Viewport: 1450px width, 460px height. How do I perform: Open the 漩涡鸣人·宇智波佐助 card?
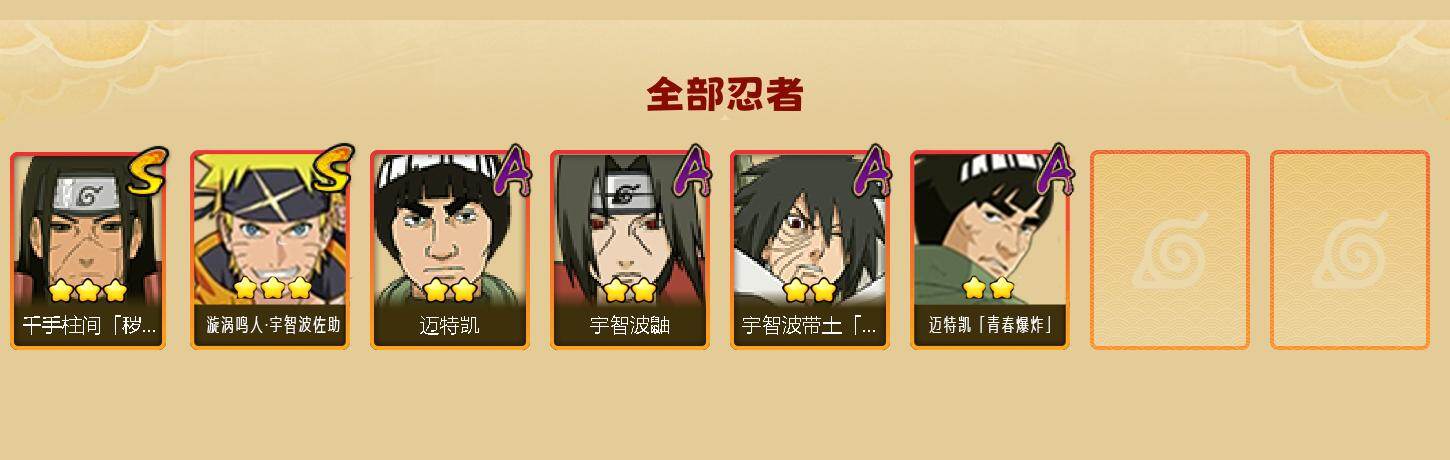(x=270, y=250)
